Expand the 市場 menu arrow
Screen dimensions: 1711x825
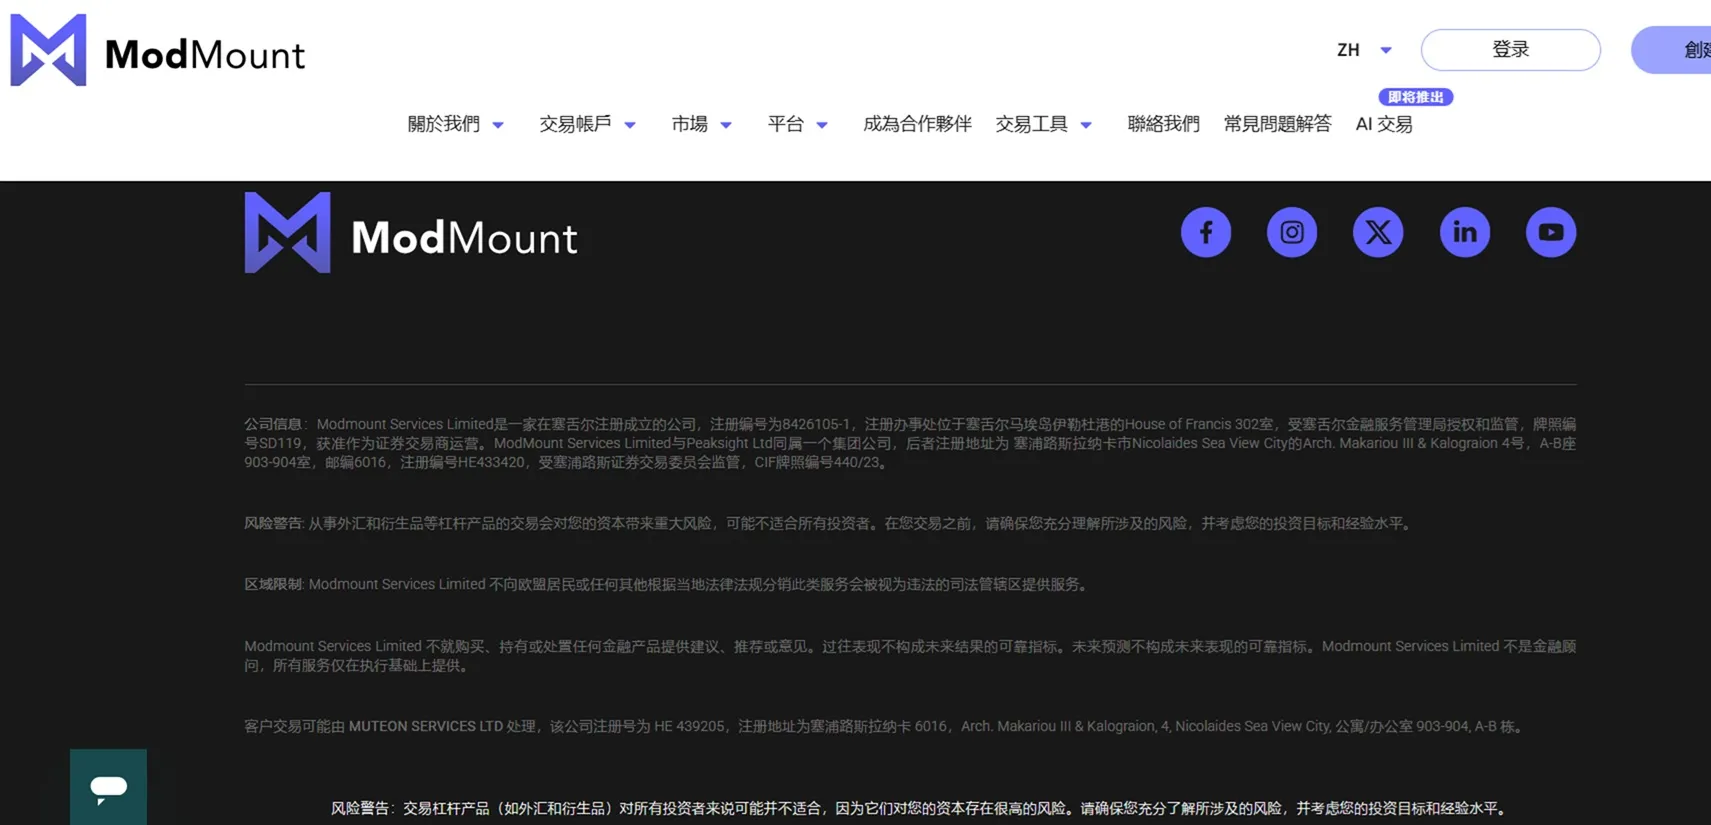point(726,125)
